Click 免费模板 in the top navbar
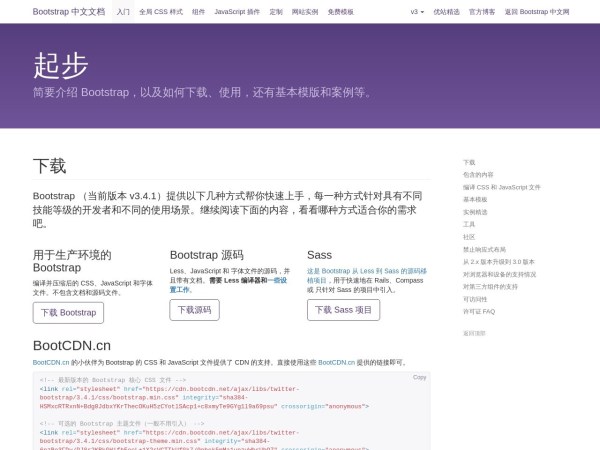Screen dimensions: 600x450 tap(341, 12)
